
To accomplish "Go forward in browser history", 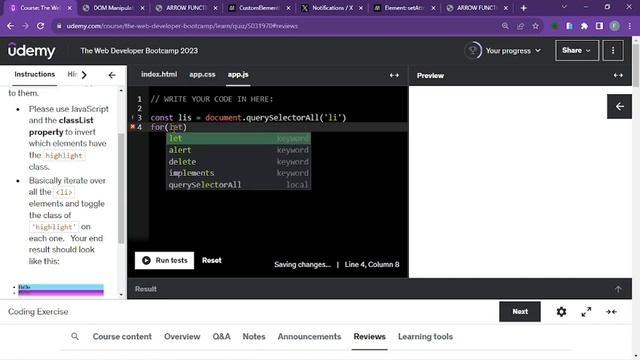I will 25,26.
